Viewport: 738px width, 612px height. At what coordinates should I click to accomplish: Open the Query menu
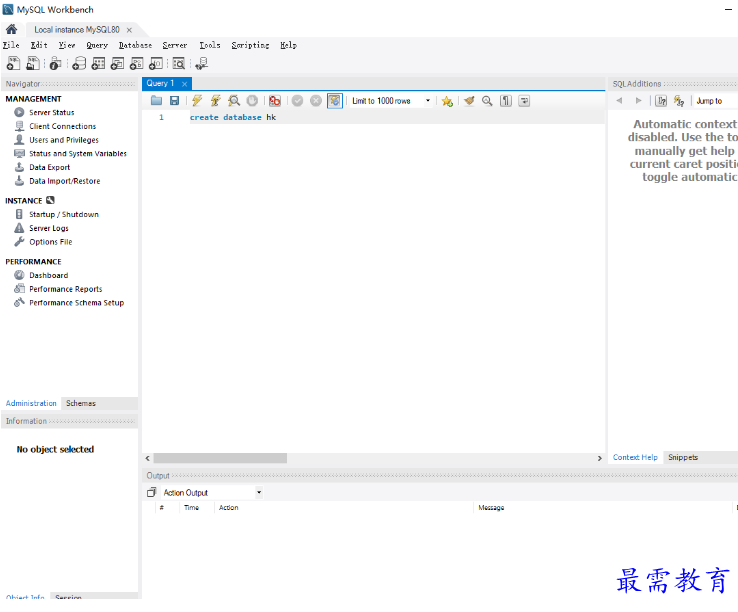coord(97,45)
